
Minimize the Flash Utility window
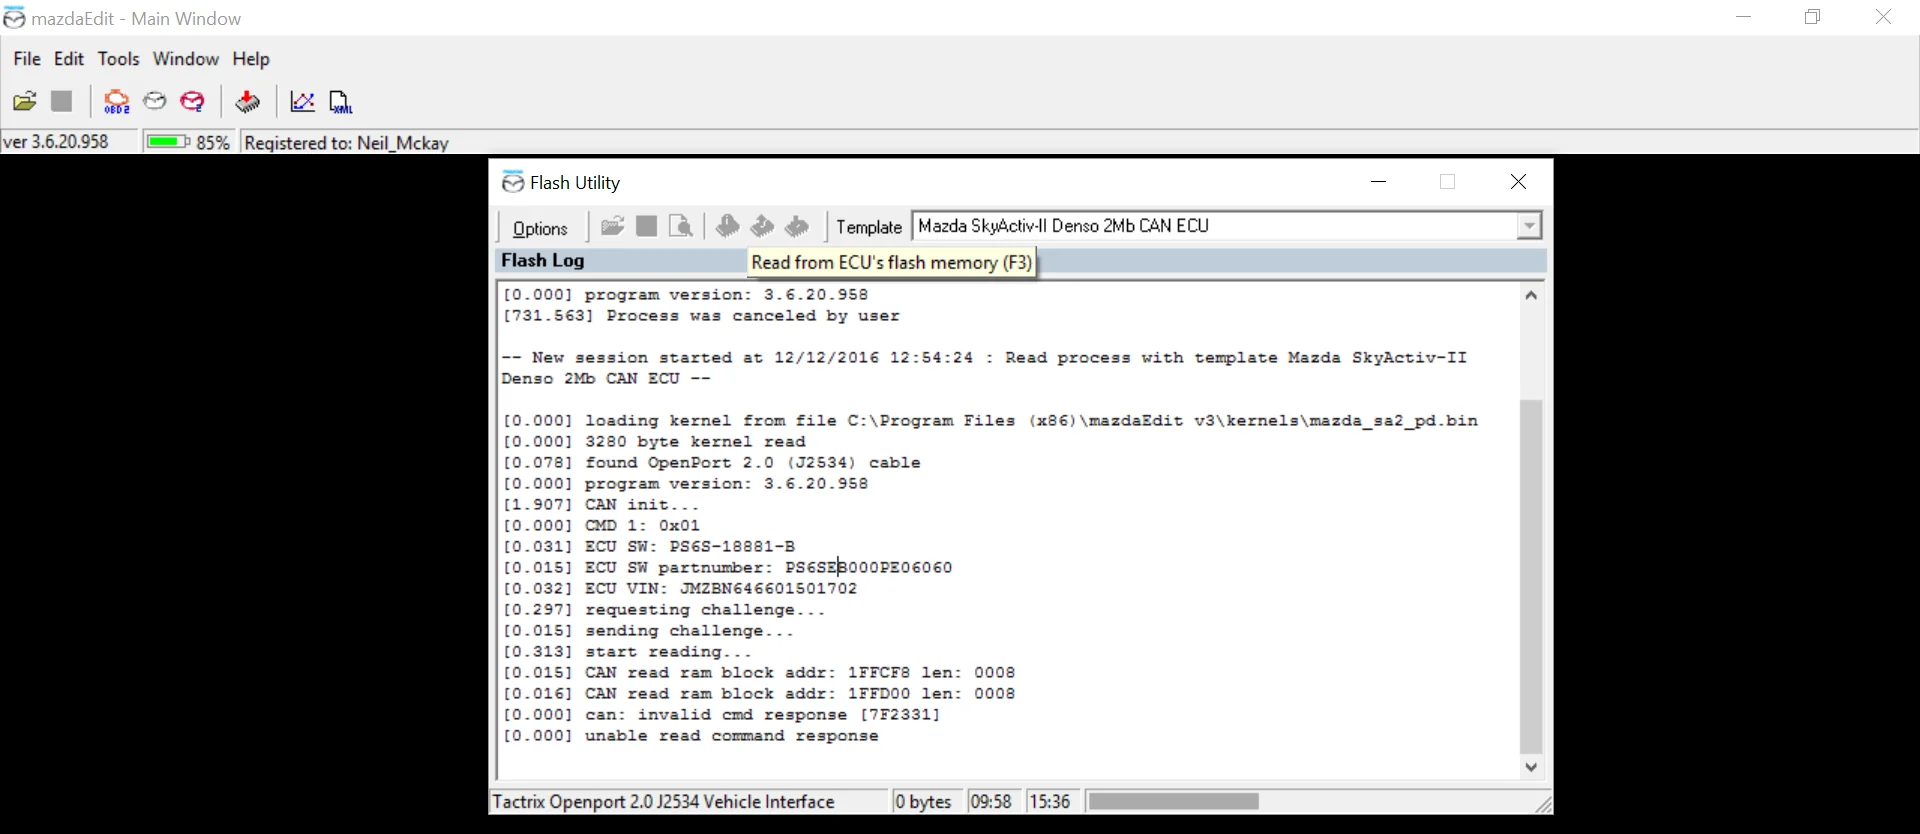tap(1379, 182)
